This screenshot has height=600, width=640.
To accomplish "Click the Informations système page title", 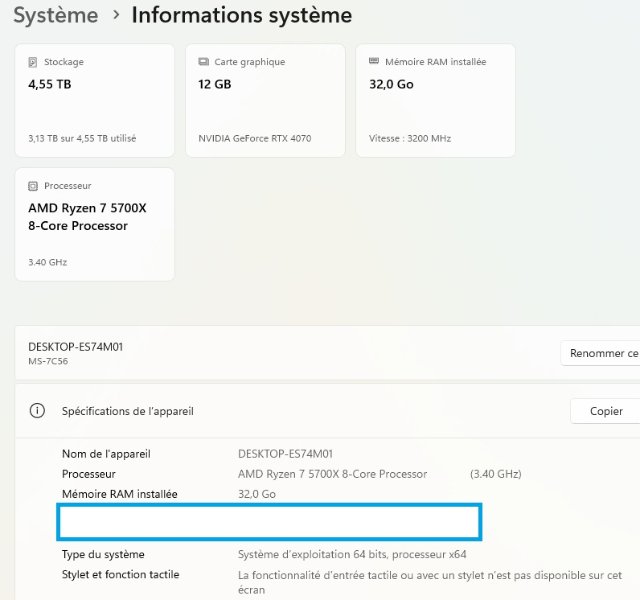I will point(241,15).
